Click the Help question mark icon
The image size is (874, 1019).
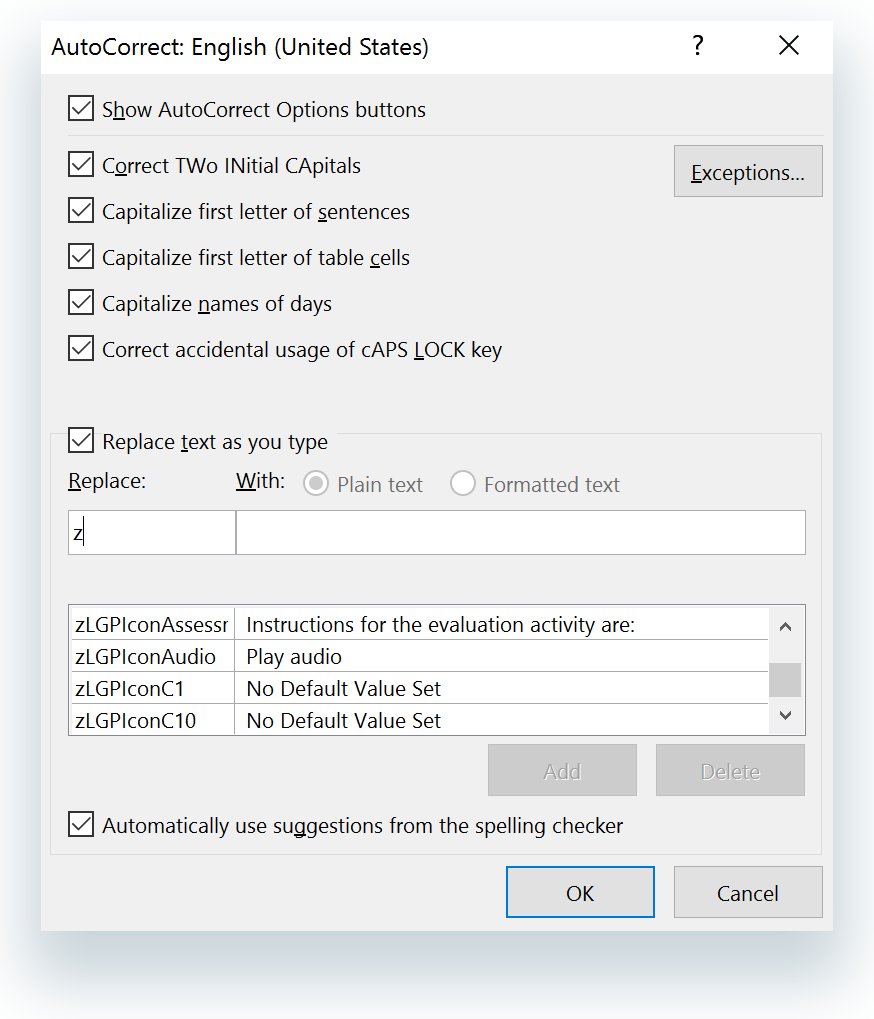point(697,46)
